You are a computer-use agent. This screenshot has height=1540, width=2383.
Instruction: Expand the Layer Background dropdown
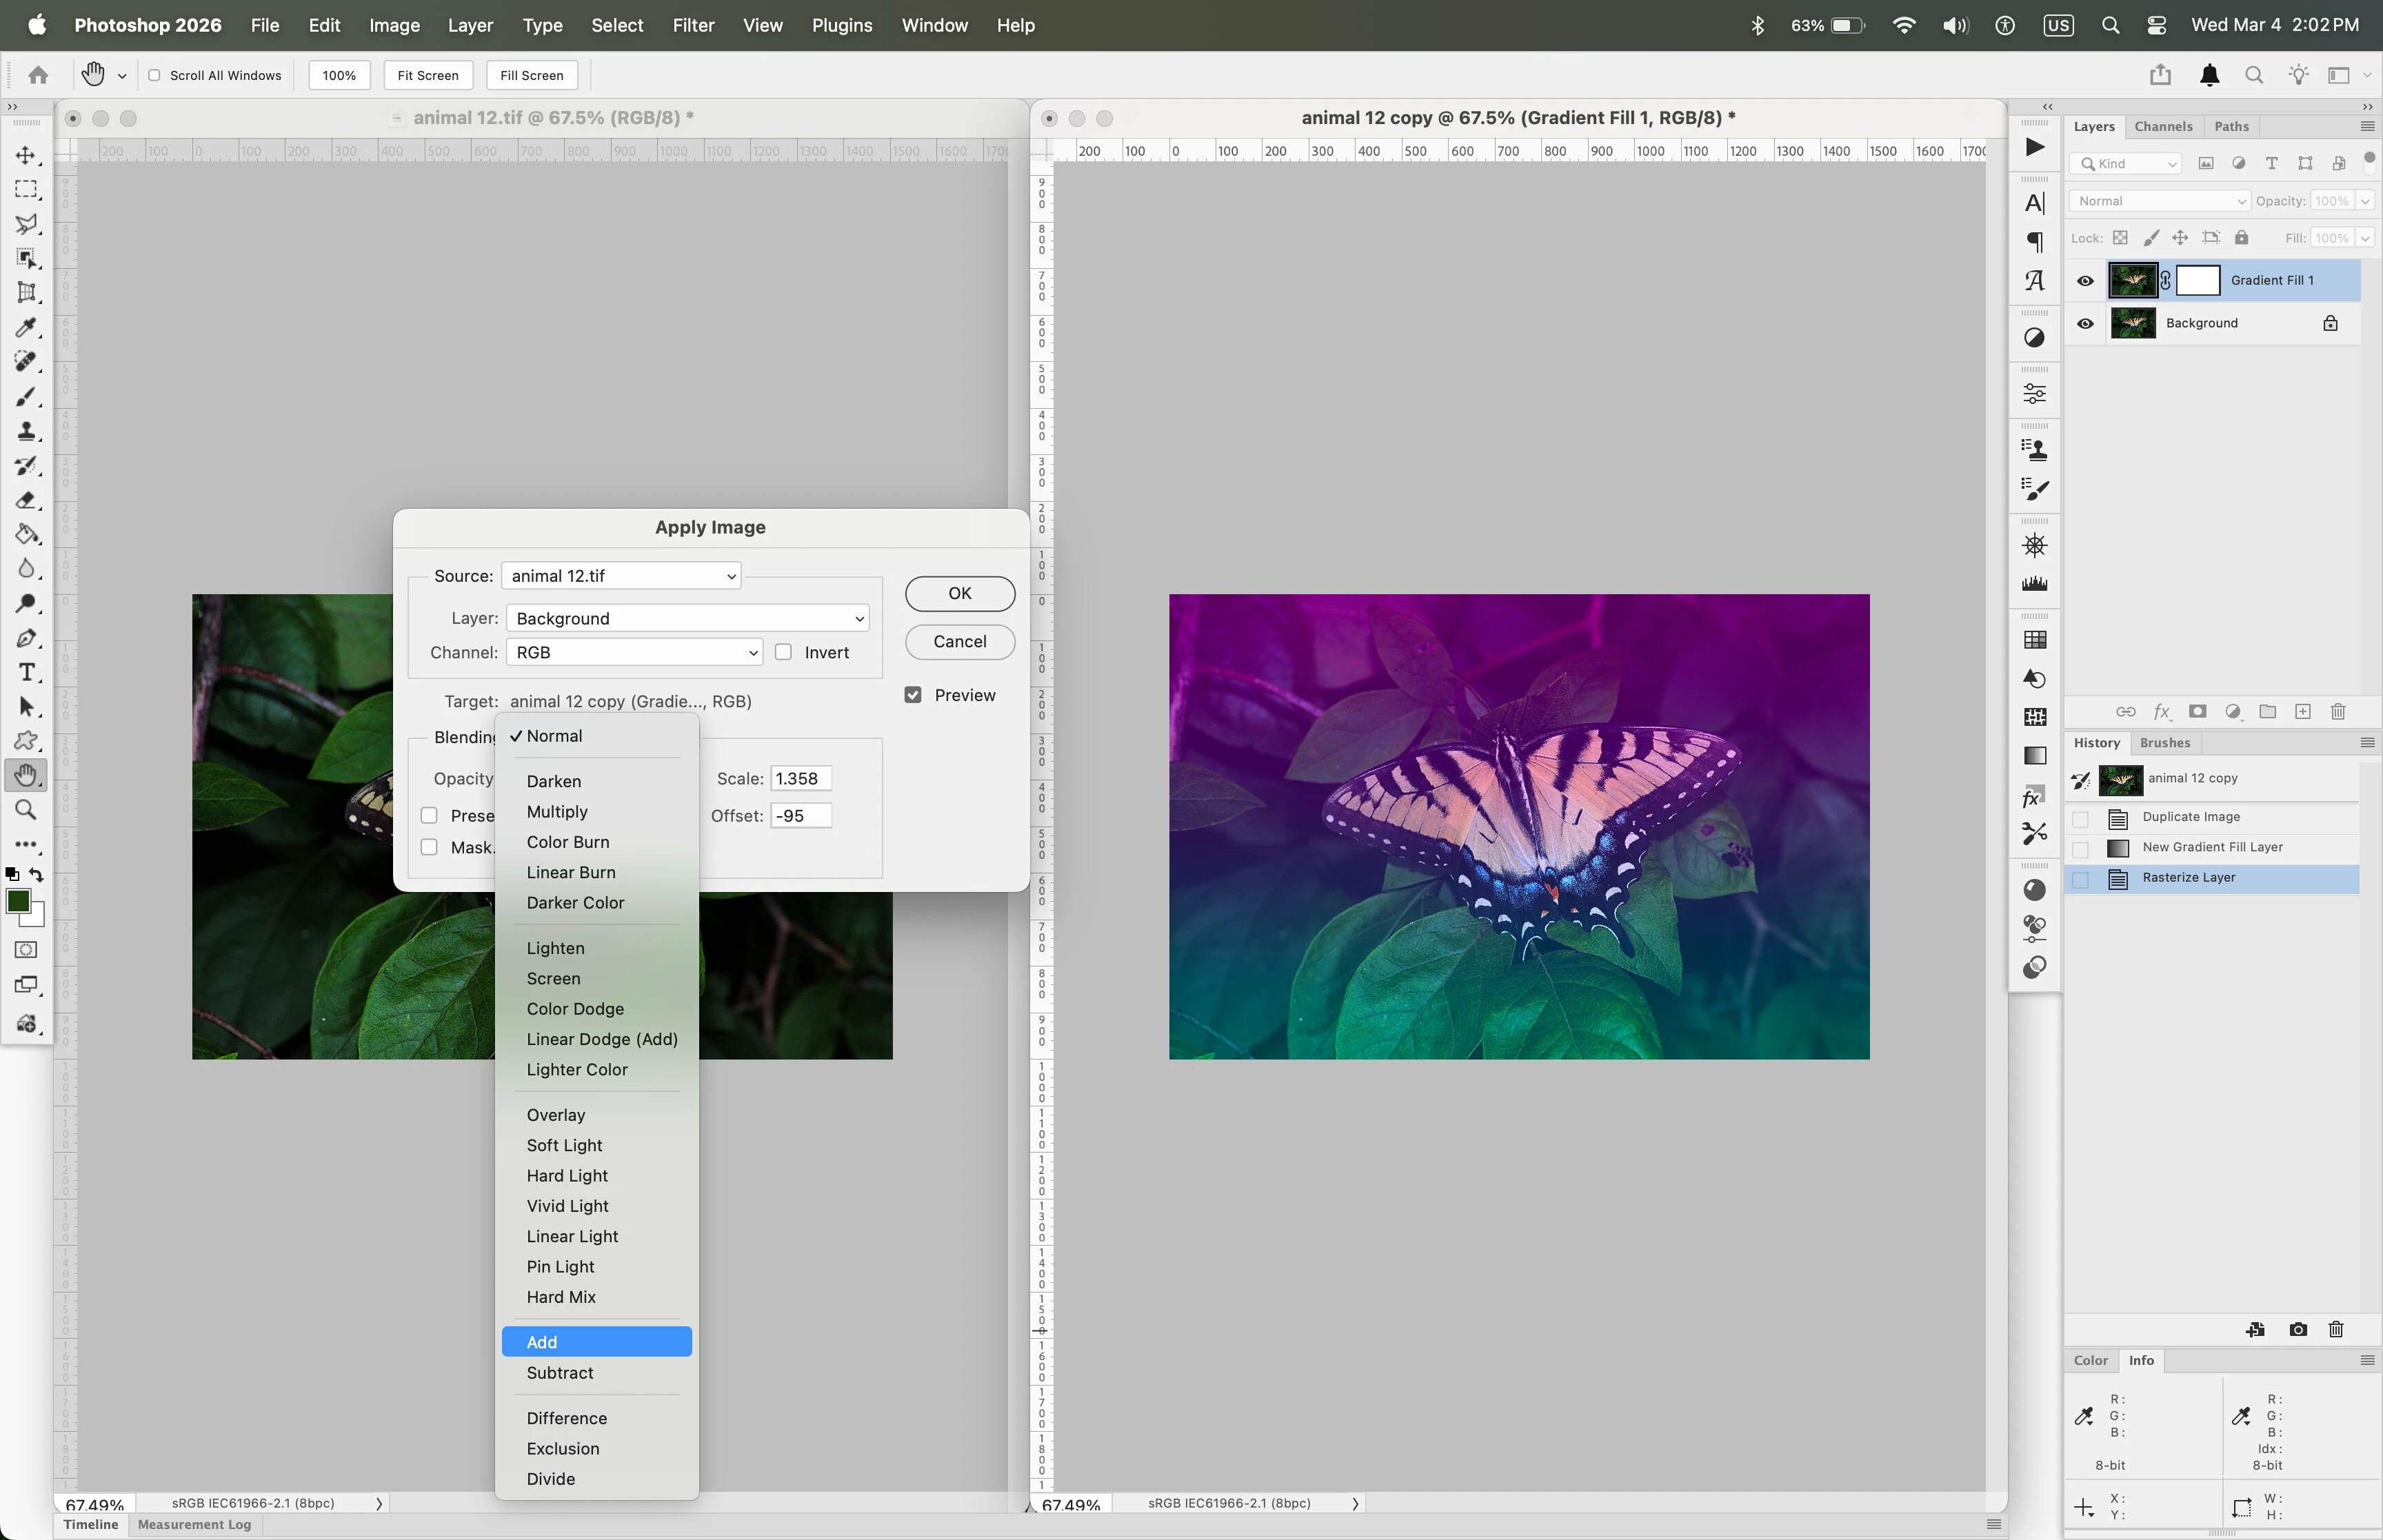tap(687, 618)
